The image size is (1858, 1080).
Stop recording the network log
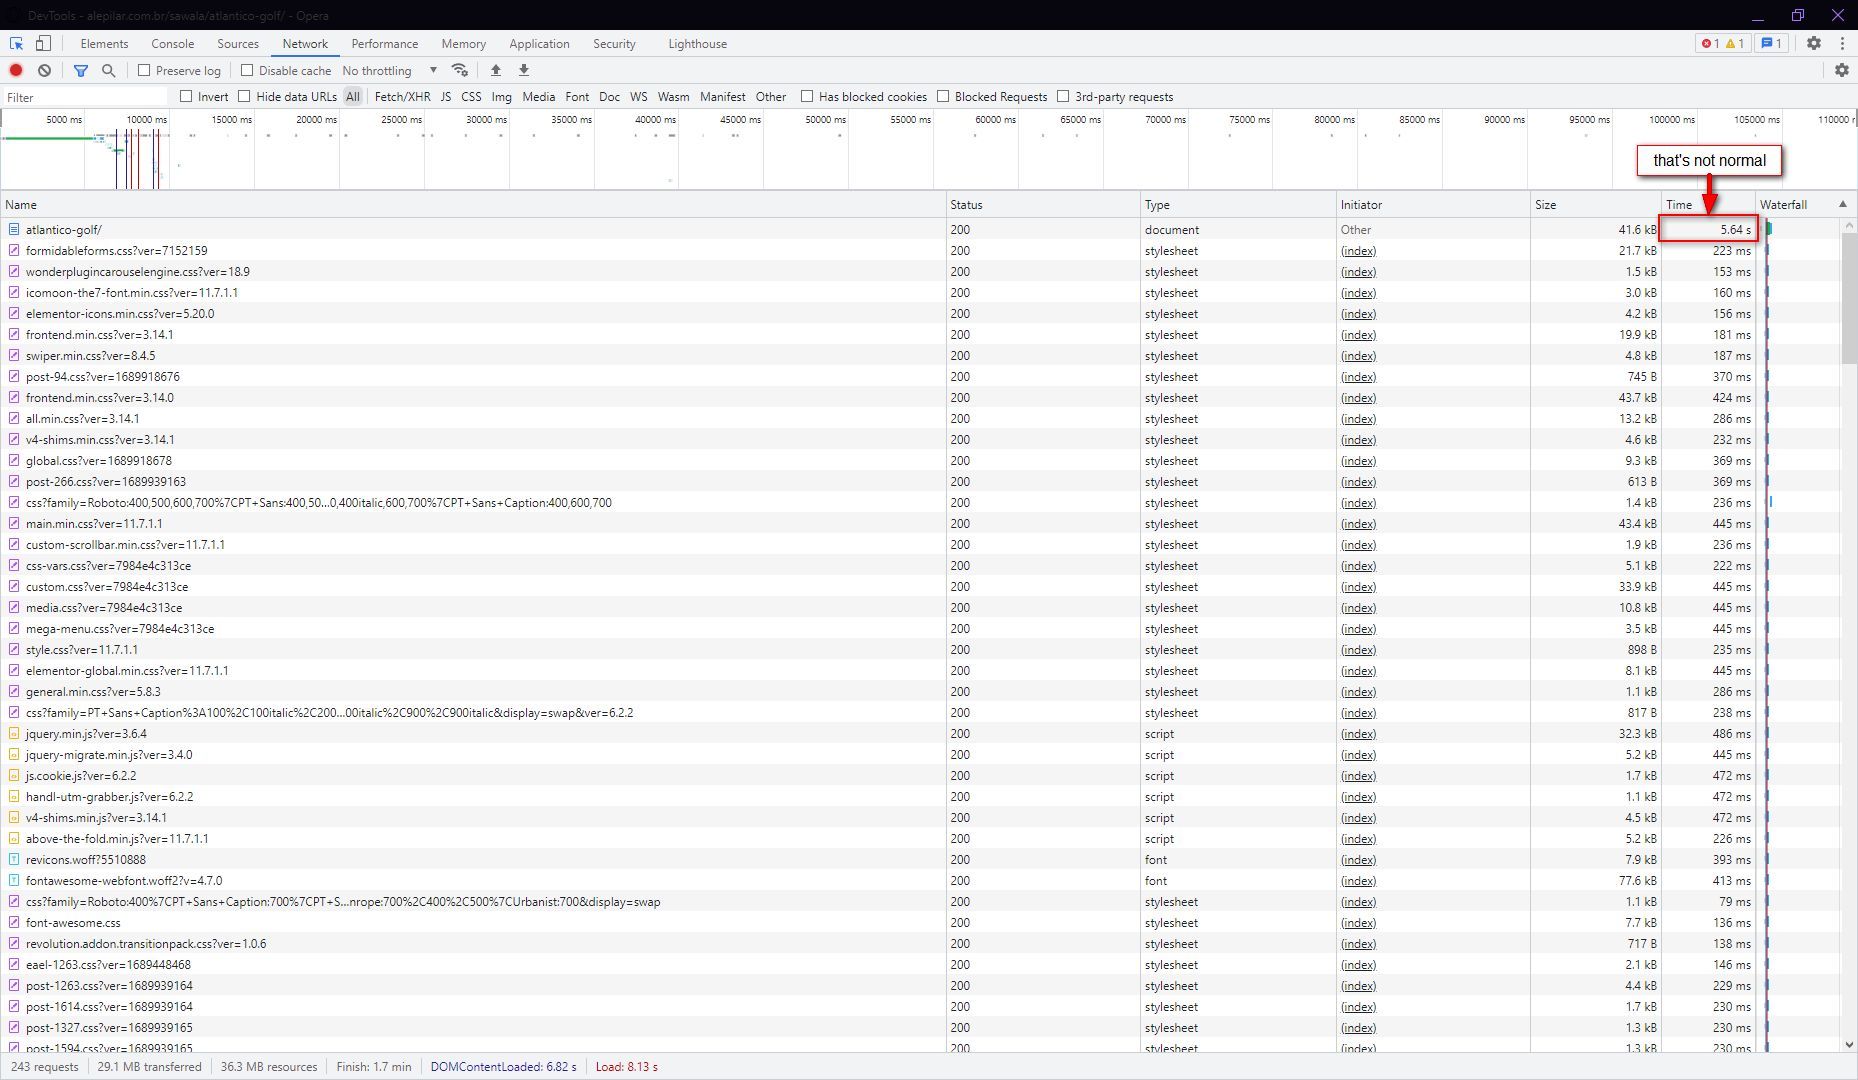(x=16, y=70)
